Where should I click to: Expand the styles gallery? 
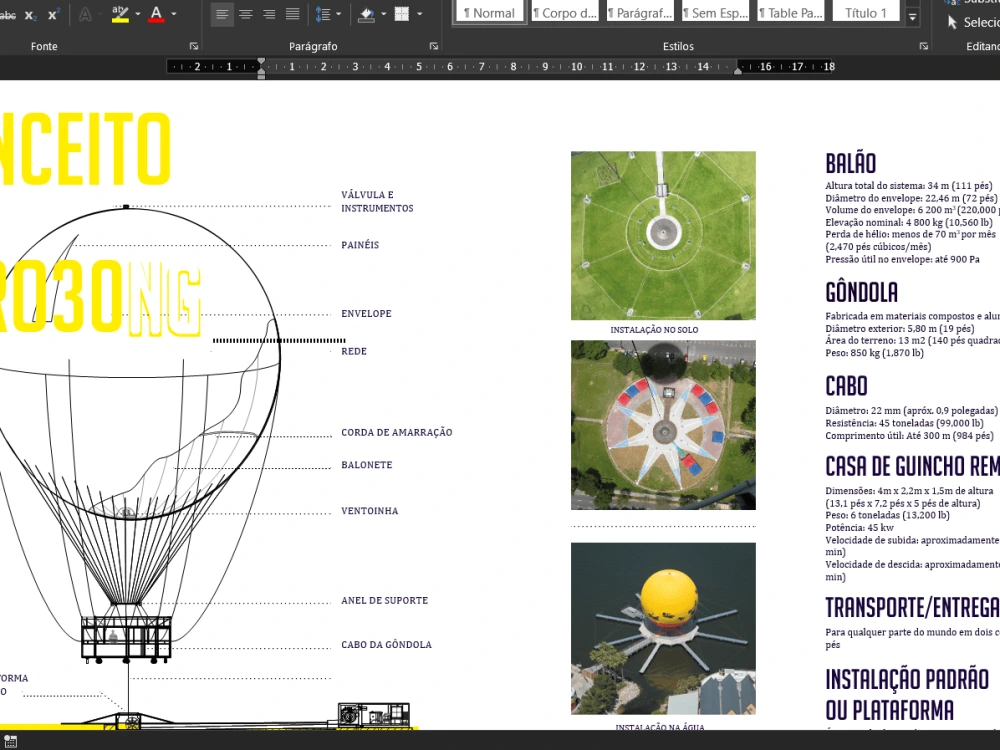click(x=913, y=18)
